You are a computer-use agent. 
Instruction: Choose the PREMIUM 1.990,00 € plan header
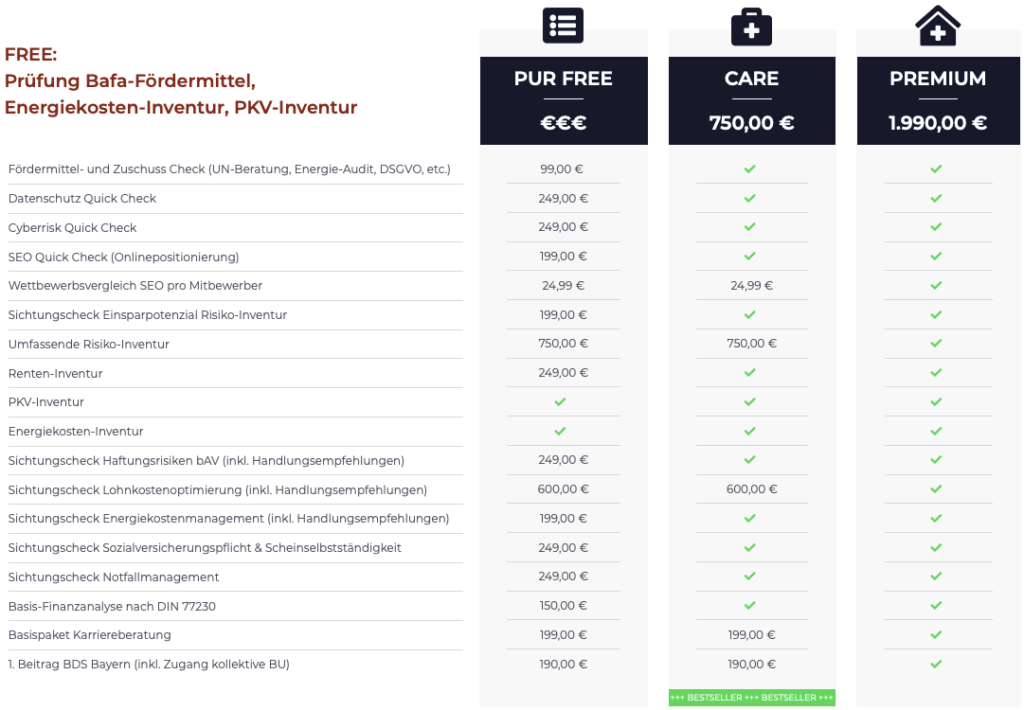point(937,100)
